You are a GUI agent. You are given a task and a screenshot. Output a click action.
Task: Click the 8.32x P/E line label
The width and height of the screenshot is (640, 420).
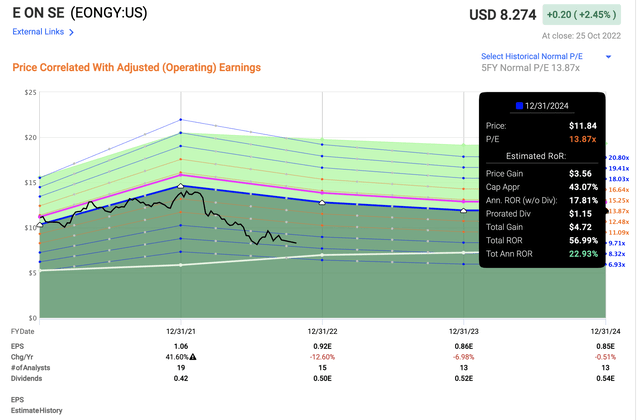[617, 253]
